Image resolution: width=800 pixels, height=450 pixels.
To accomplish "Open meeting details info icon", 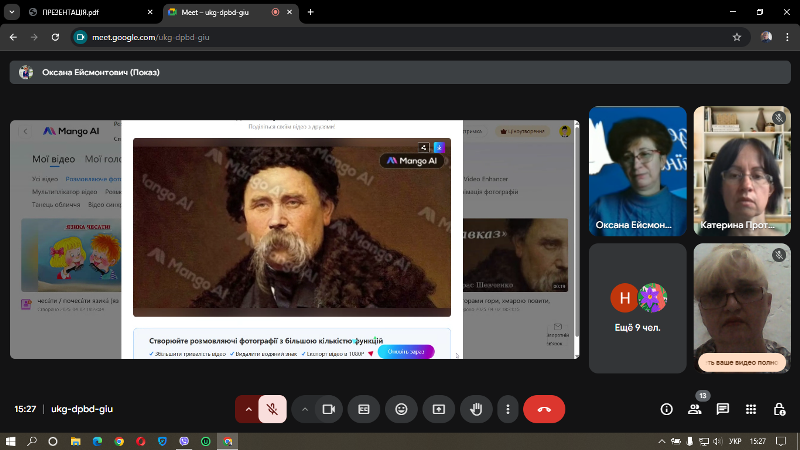I will pos(666,409).
